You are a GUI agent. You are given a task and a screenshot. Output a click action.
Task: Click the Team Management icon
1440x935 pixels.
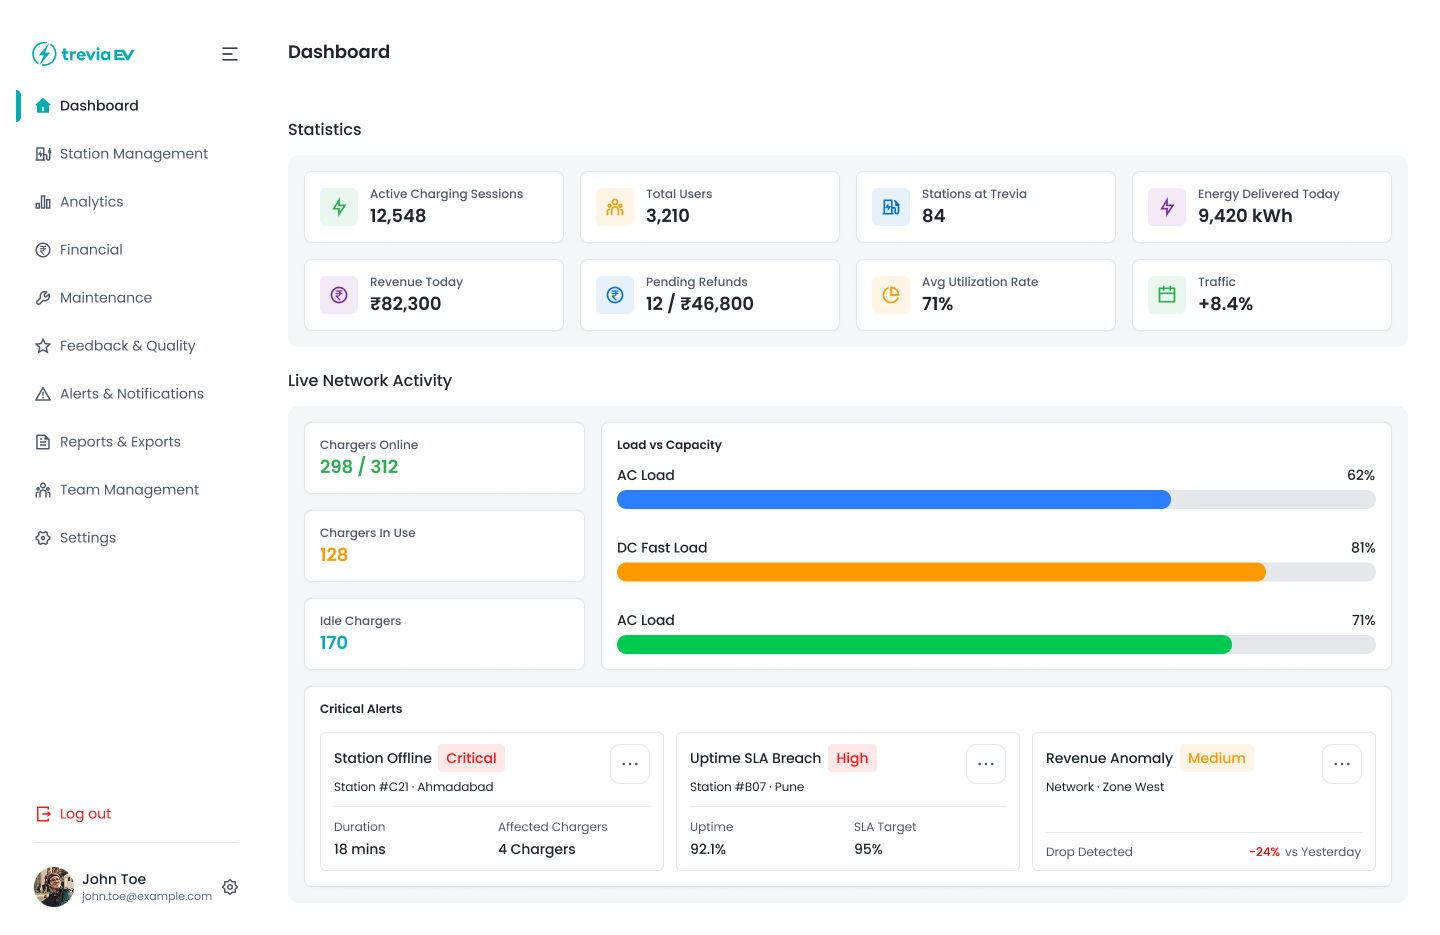pyautogui.click(x=42, y=489)
